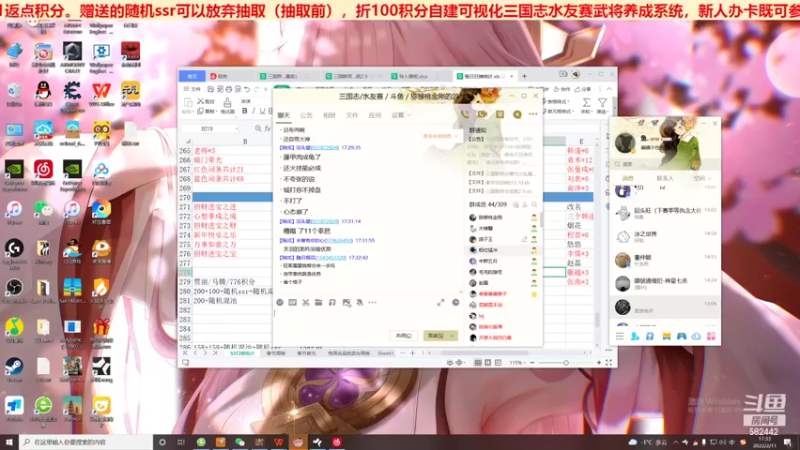Screen dimensions: 800x450
Task: Switch to the 相册 tab in group chat
Action: [x=329, y=115]
